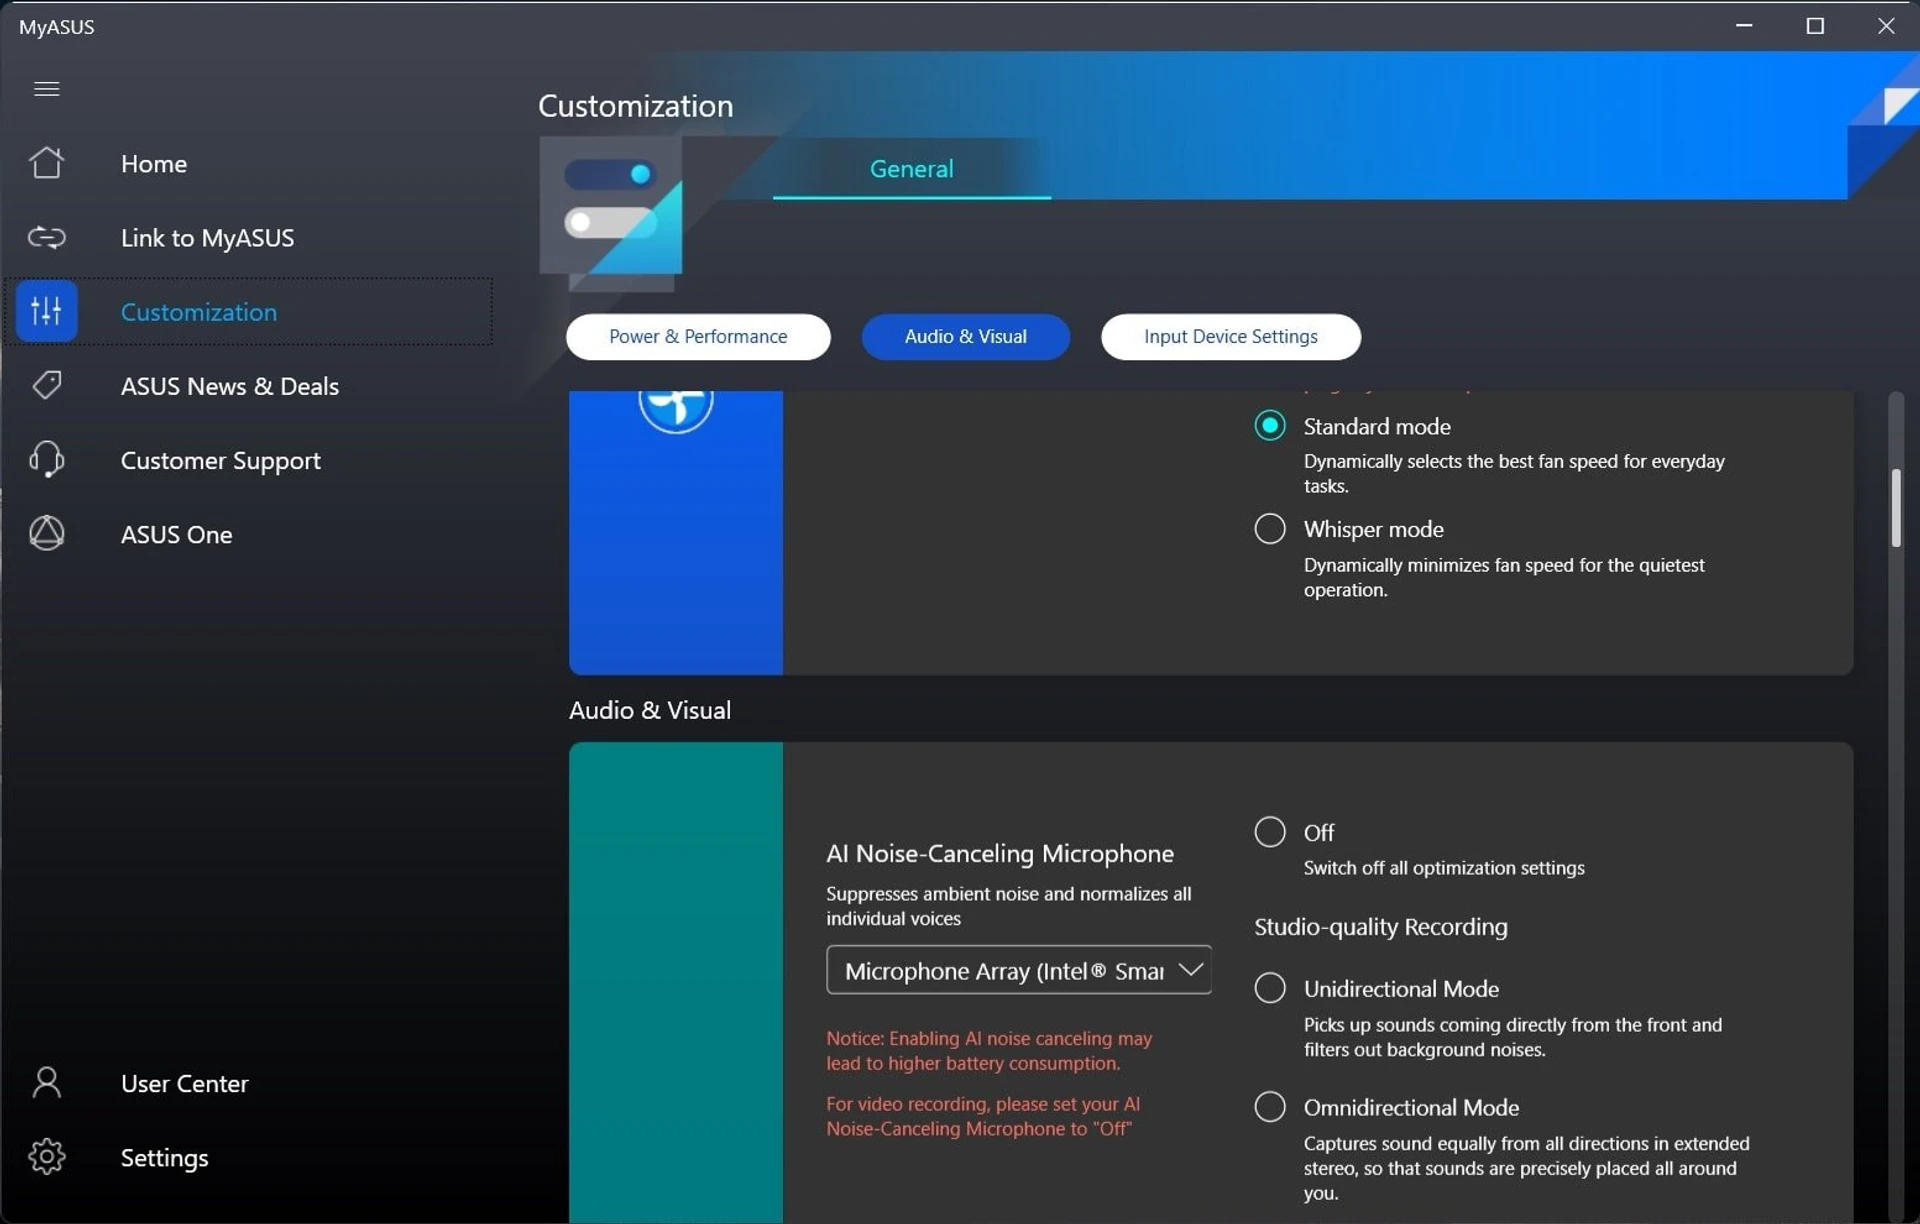The image size is (1920, 1224).
Task: Open ASUS One section
Action: point(177,534)
